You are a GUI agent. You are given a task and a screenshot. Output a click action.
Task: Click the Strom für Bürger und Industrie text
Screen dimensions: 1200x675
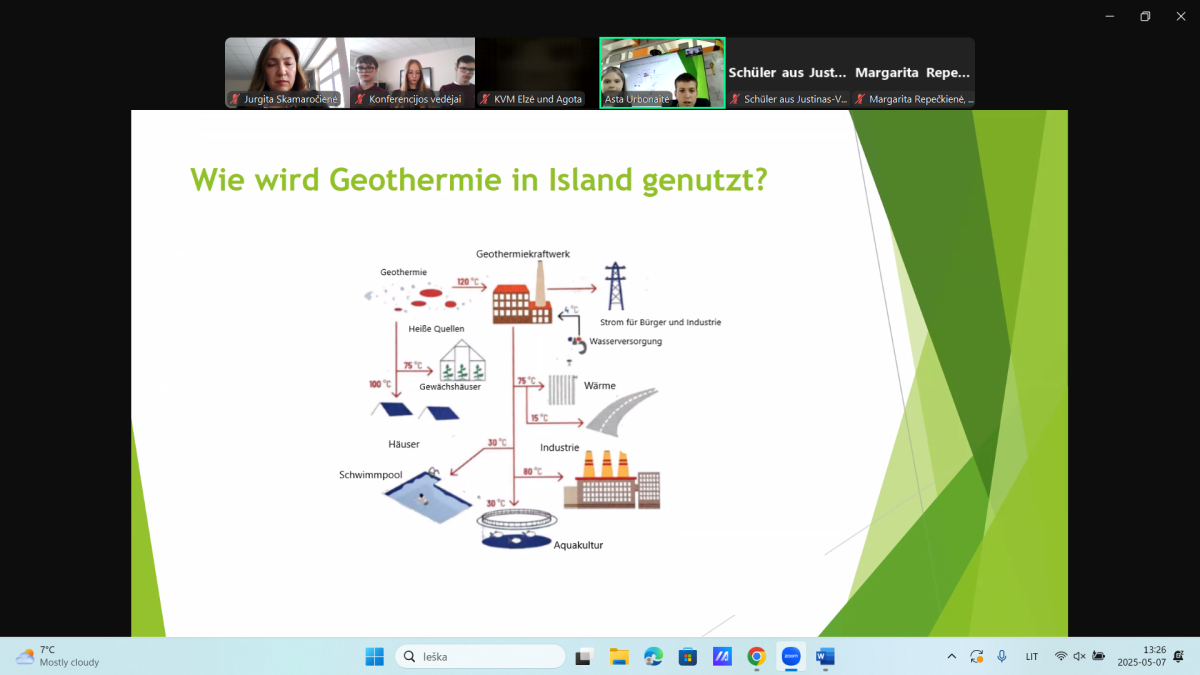[x=660, y=322]
